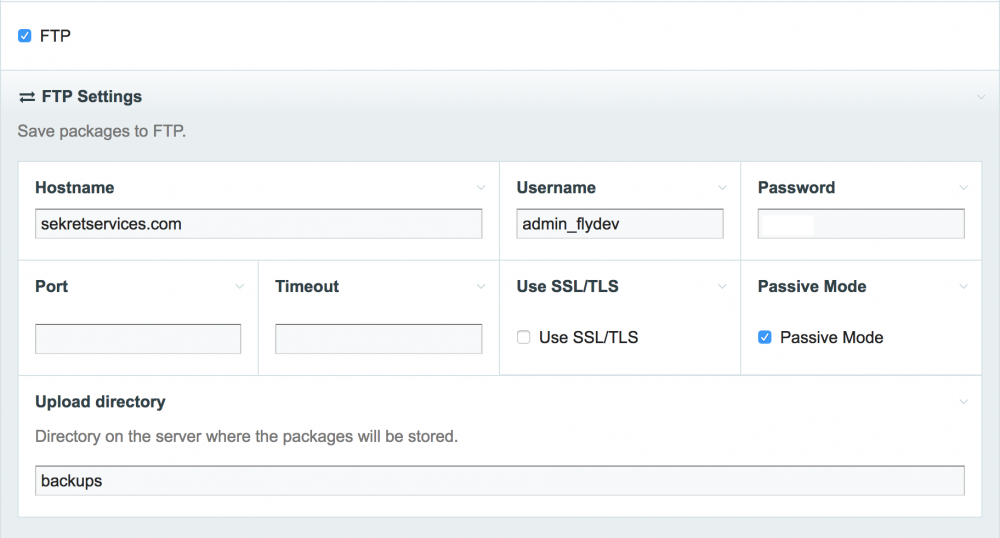Toggle the Use SSL/TLS heading chevron
Screen dimensions: 1000x538
(x=722, y=287)
